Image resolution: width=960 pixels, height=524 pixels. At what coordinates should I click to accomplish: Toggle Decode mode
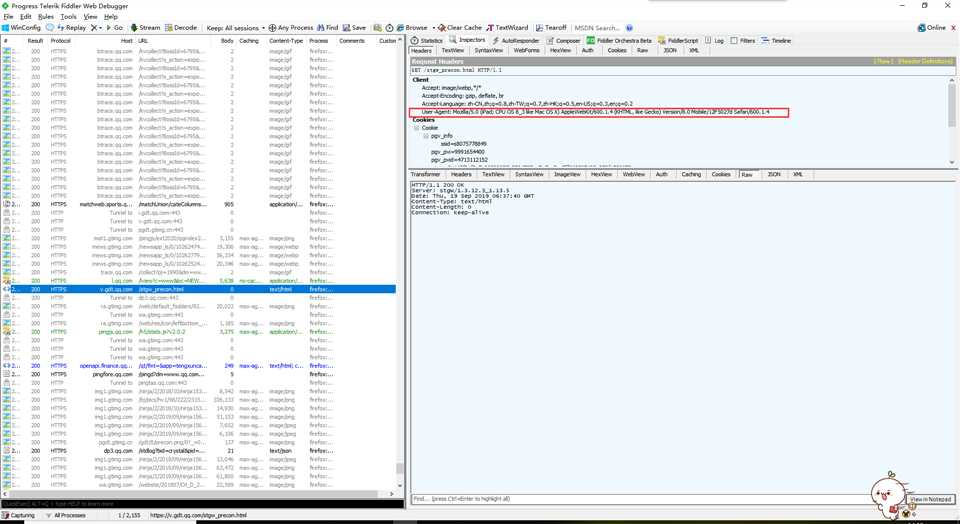click(x=181, y=28)
